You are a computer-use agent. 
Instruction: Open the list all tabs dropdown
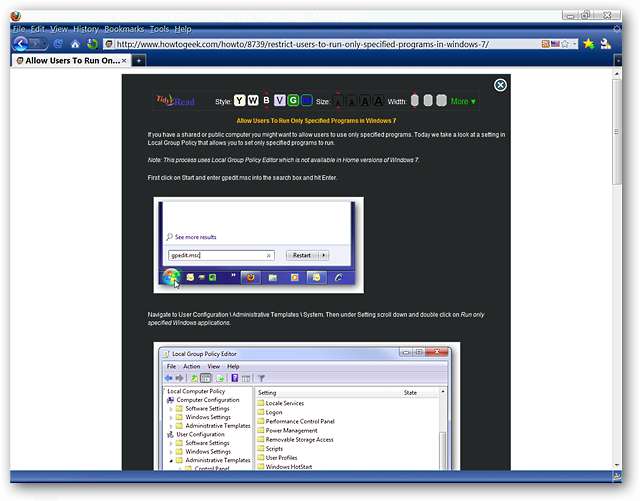pyautogui.click(x=618, y=60)
